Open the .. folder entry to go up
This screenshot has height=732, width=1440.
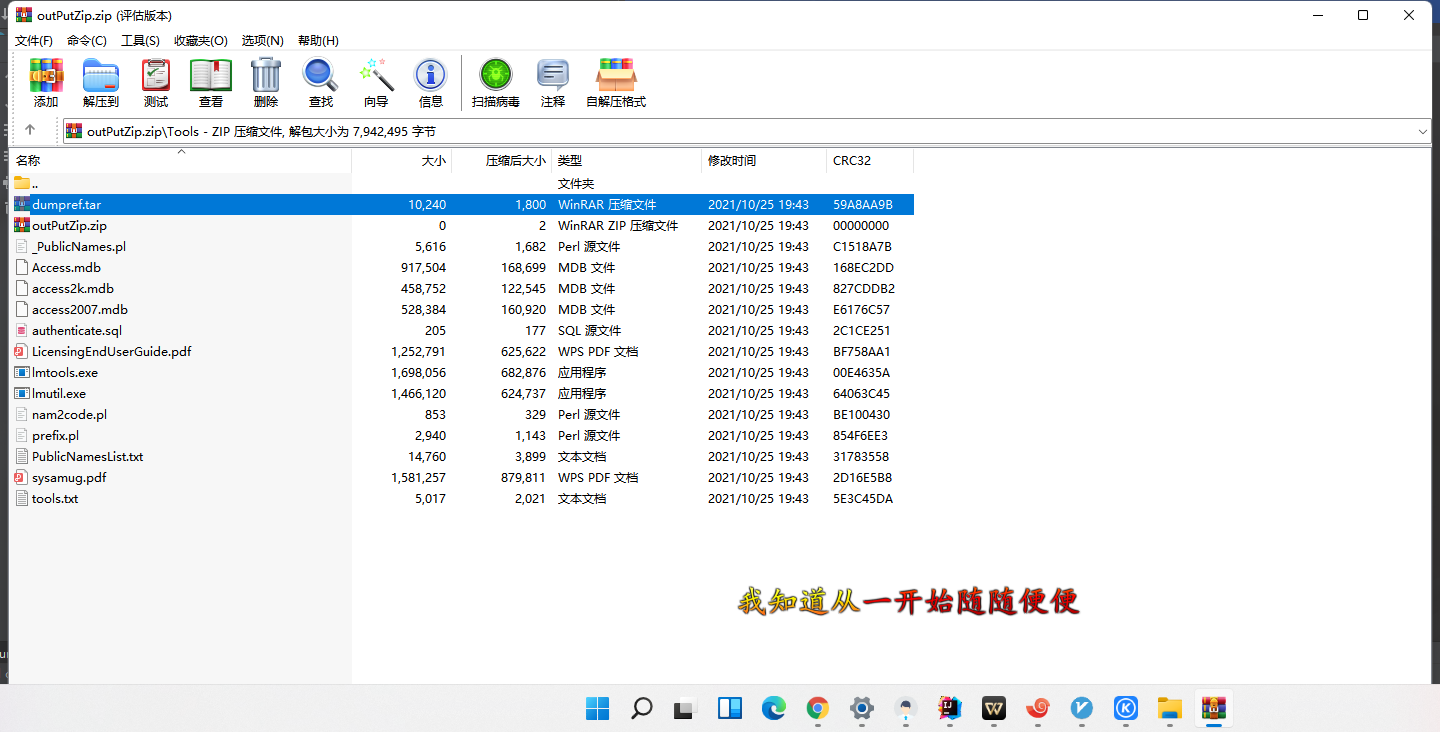(x=33, y=183)
